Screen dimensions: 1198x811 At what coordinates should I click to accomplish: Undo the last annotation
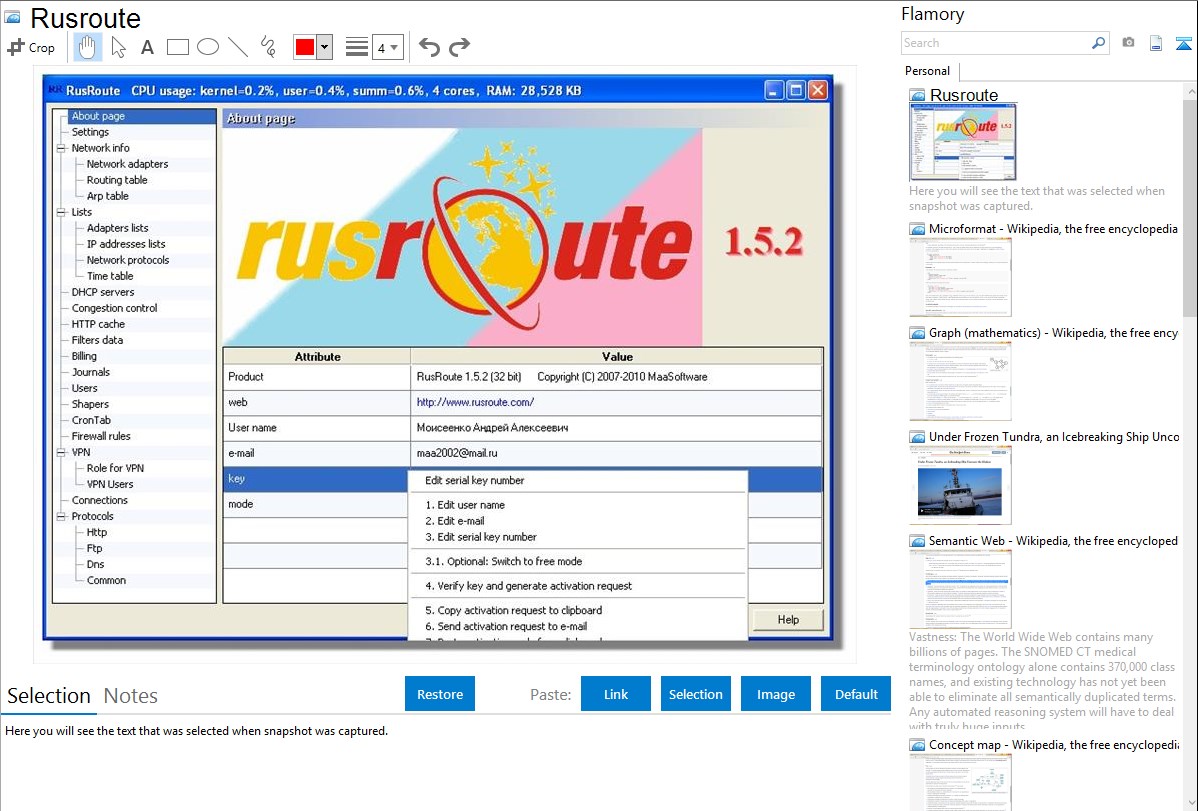(x=429, y=47)
